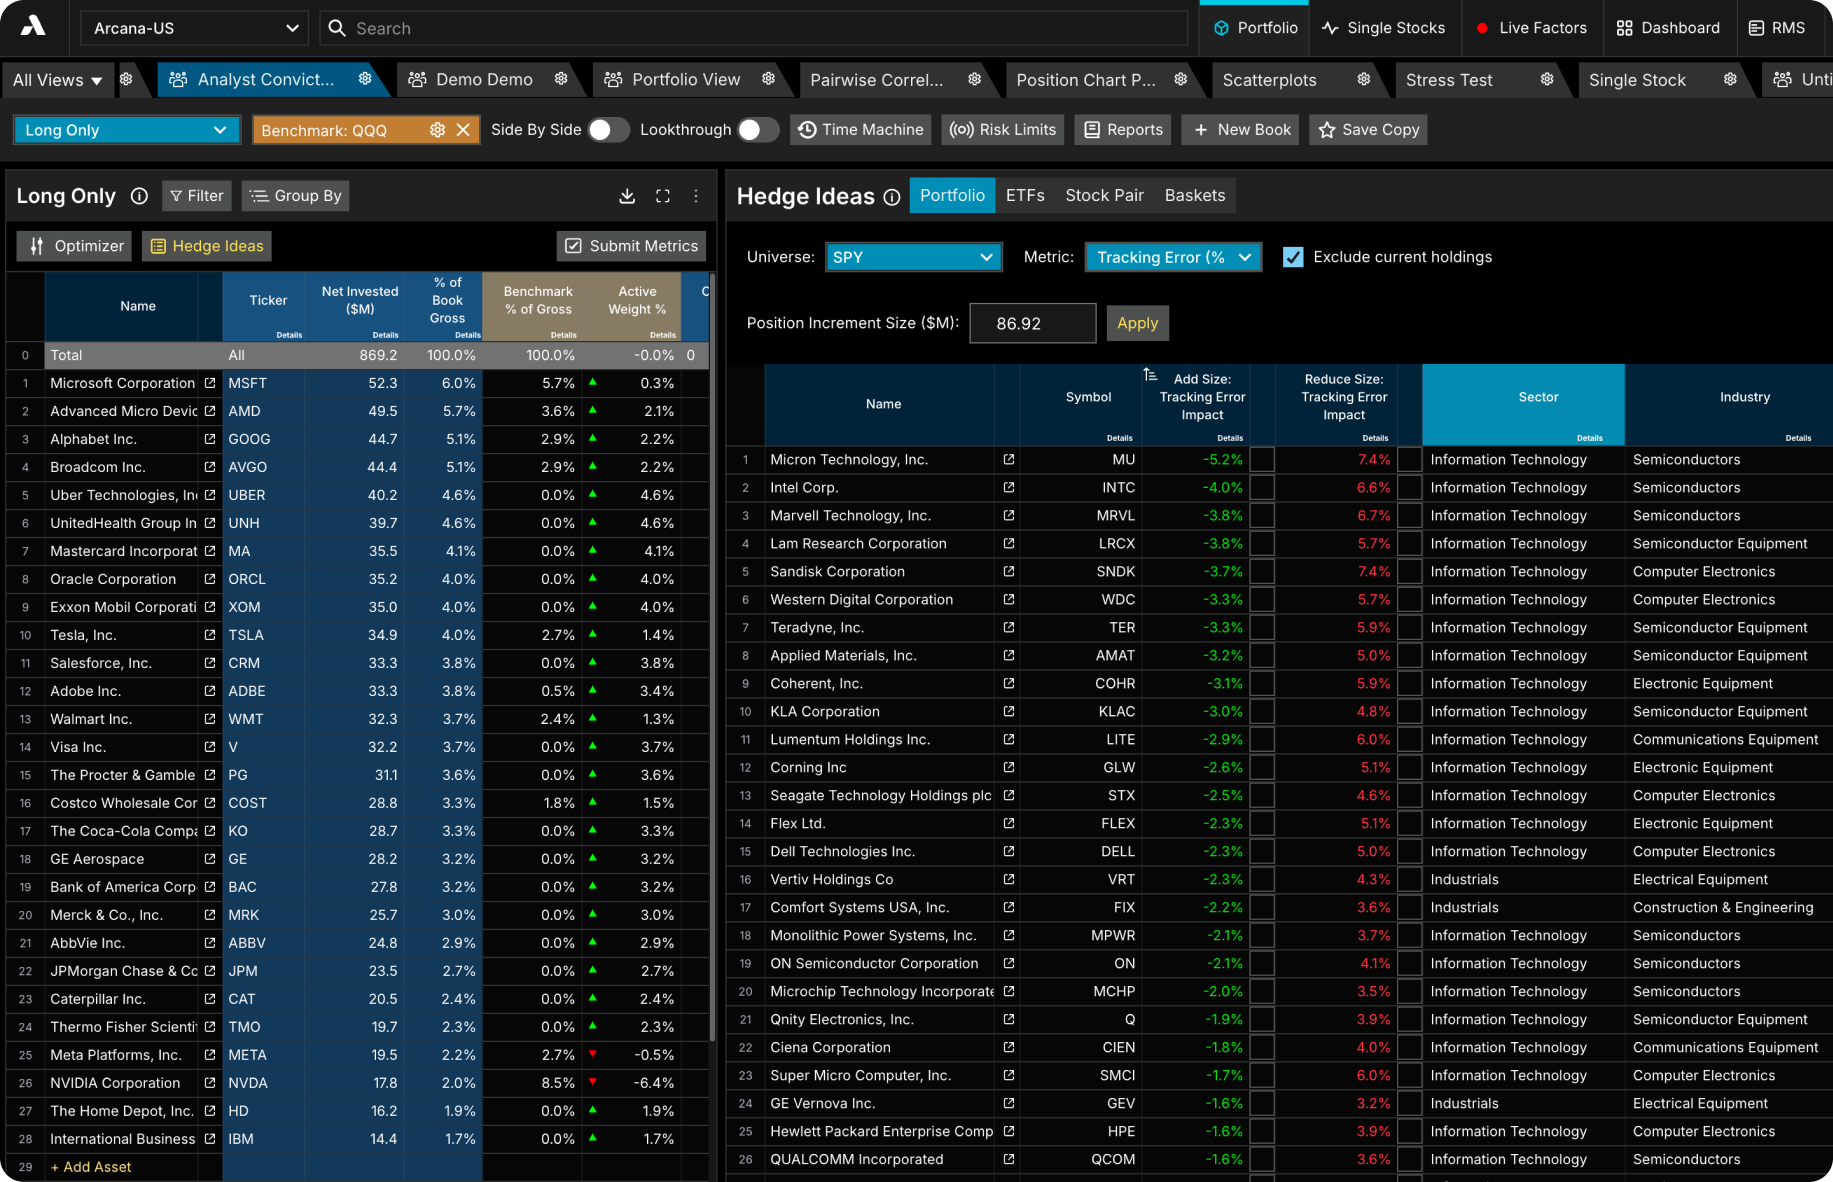The height and width of the screenshot is (1182, 1833).
Task: Open gear settings for Portfolio View tab
Action: [768, 79]
